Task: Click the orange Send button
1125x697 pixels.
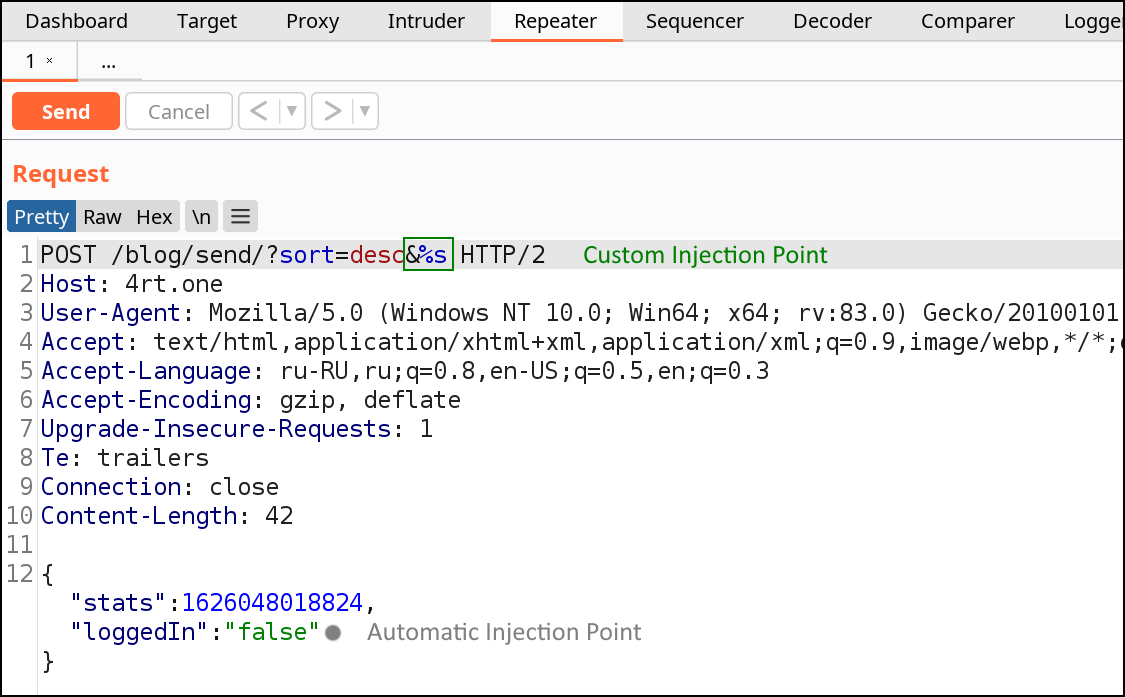Action: (x=66, y=111)
